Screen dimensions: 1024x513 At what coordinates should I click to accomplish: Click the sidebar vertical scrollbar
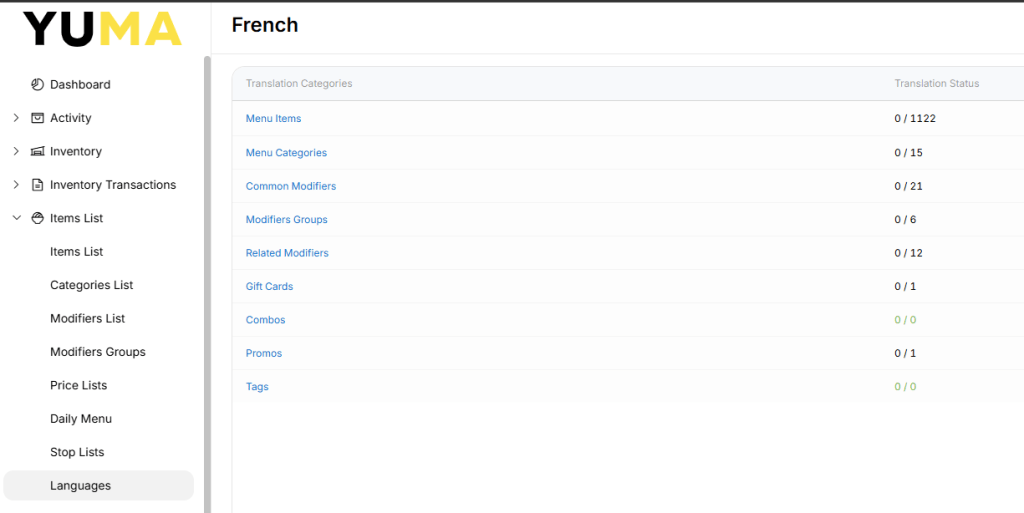coord(208,285)
